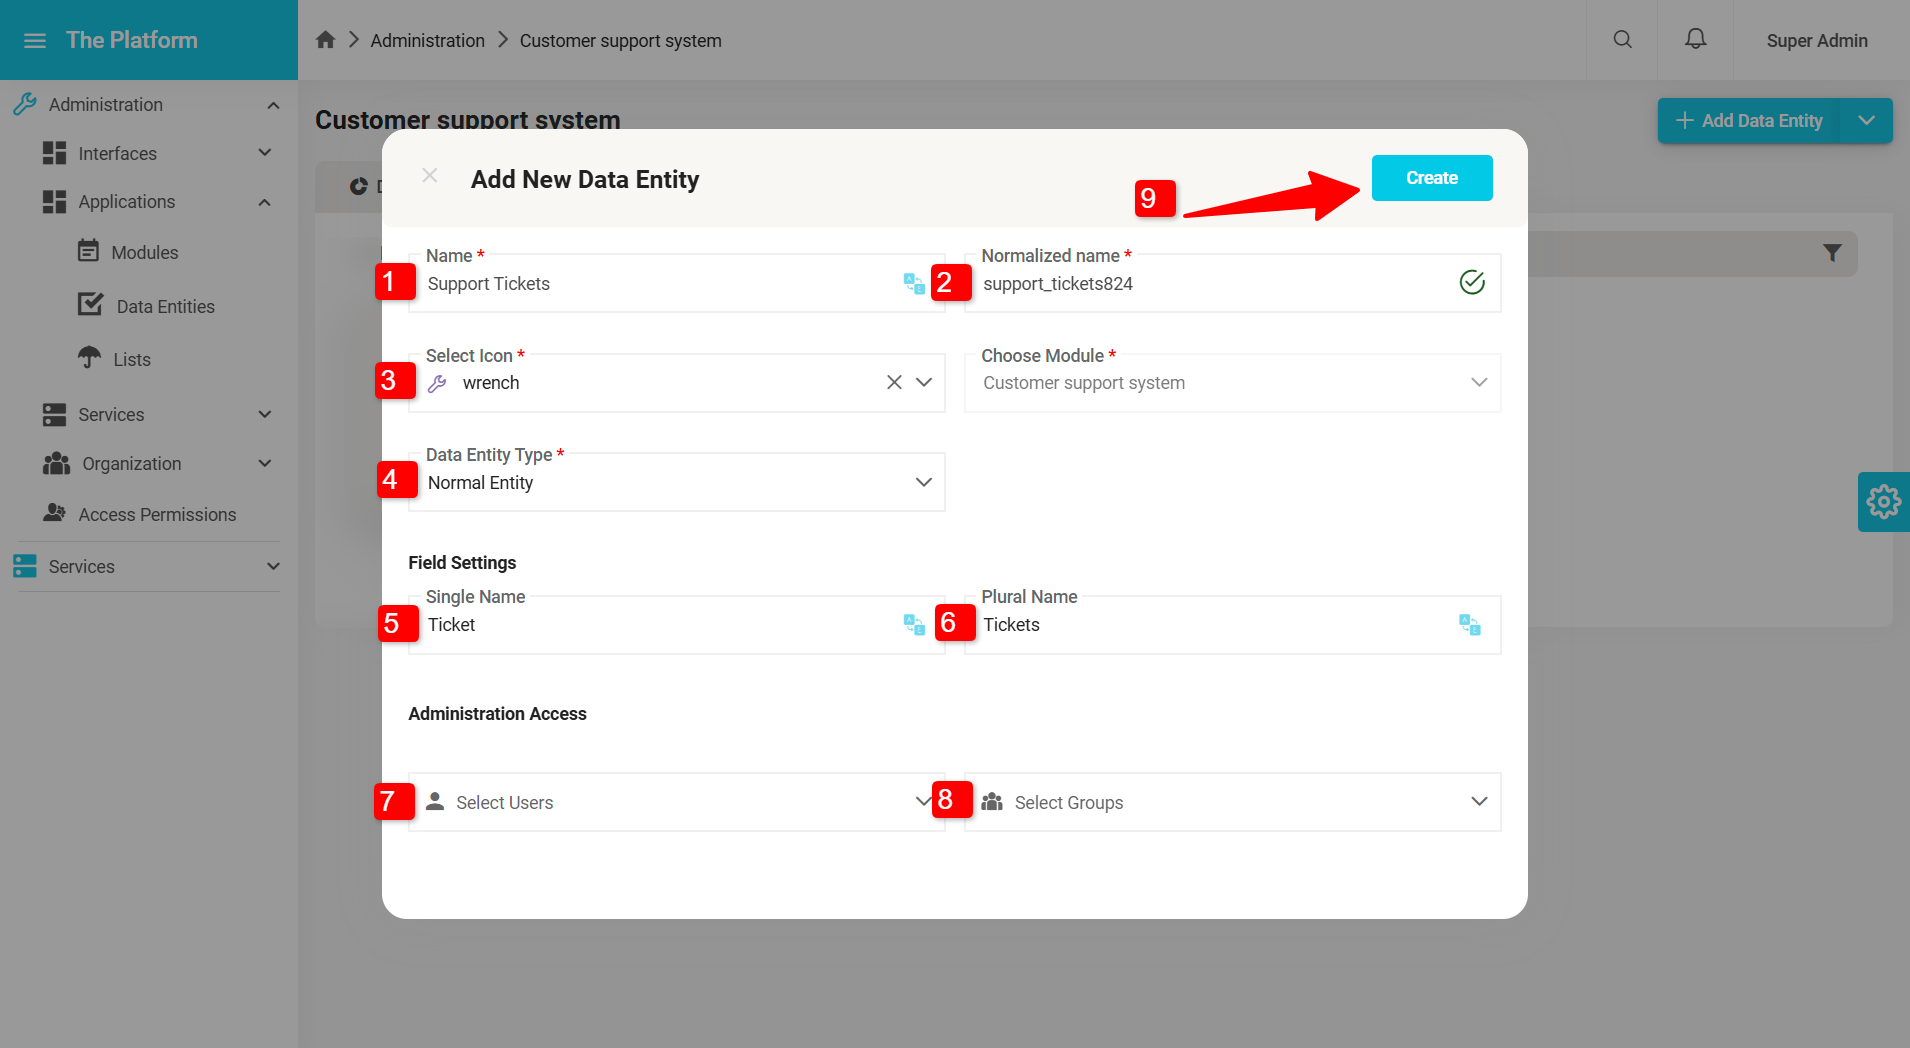Open the Choose Module dropdown
The width and height of the screenshot is (1910, 1048).
(x=1478, y=382)
